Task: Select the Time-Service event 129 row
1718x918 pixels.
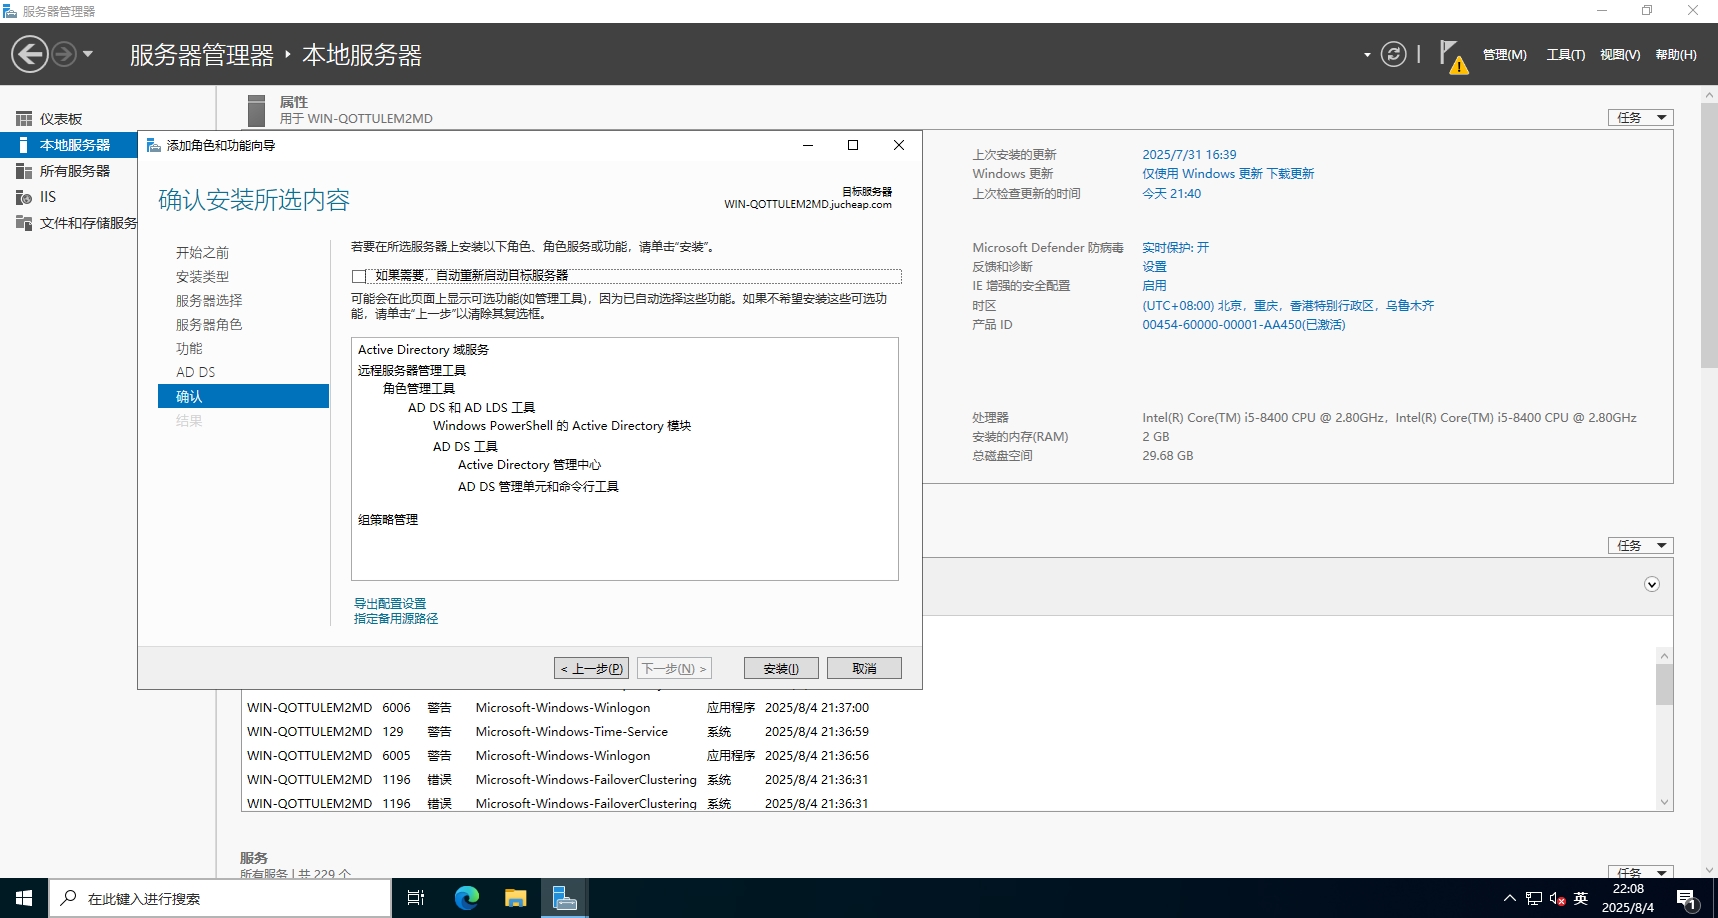Action: pyautogui.click(x=950, y=732)
